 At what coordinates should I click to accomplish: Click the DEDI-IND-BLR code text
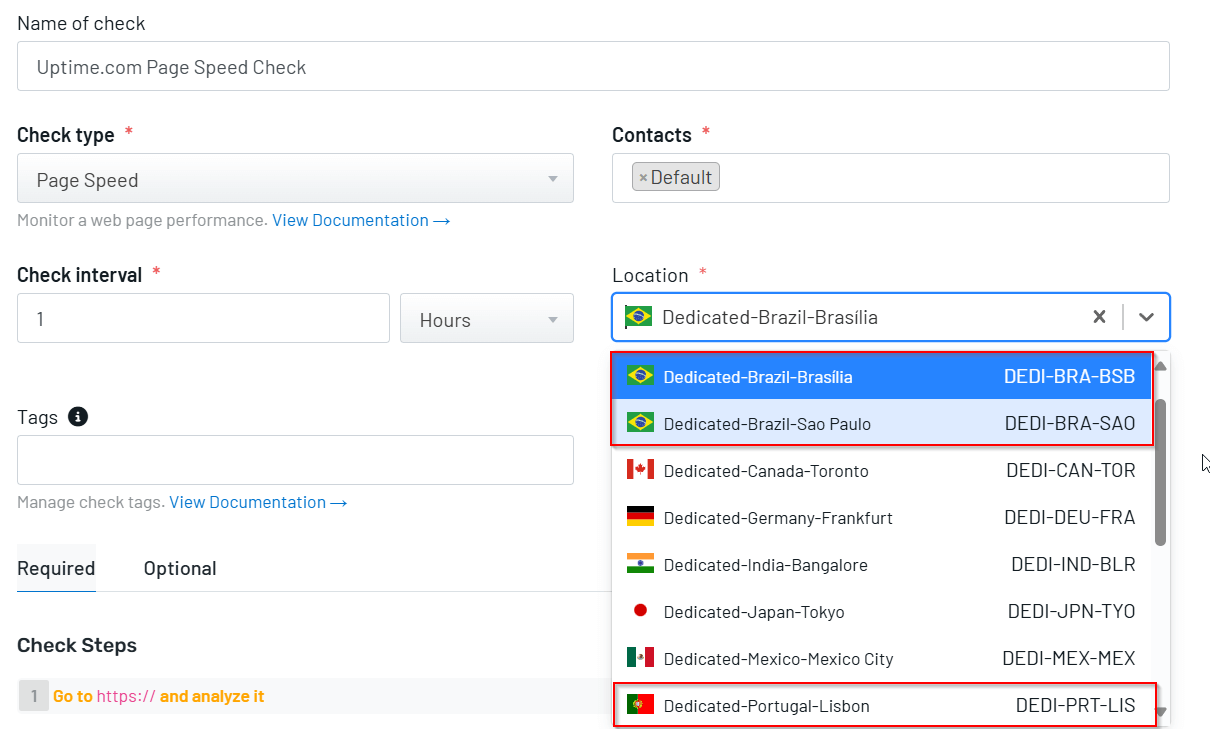(1073, 564)
